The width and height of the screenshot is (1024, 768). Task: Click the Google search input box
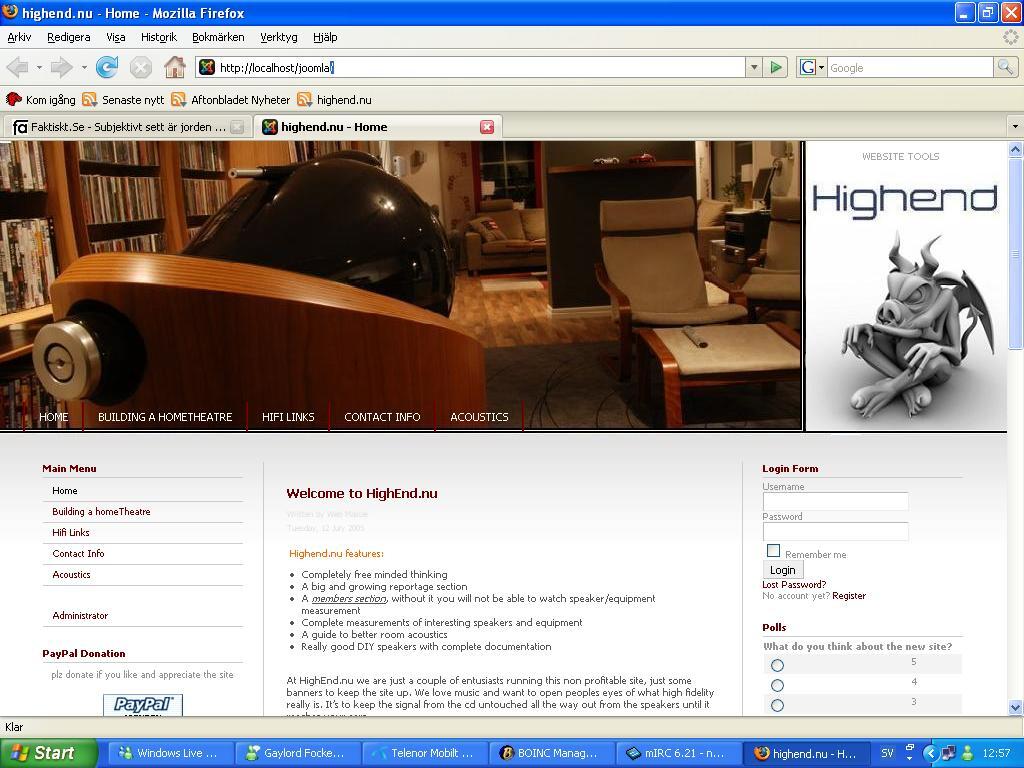pyautogui.click(x=910, y=67)
